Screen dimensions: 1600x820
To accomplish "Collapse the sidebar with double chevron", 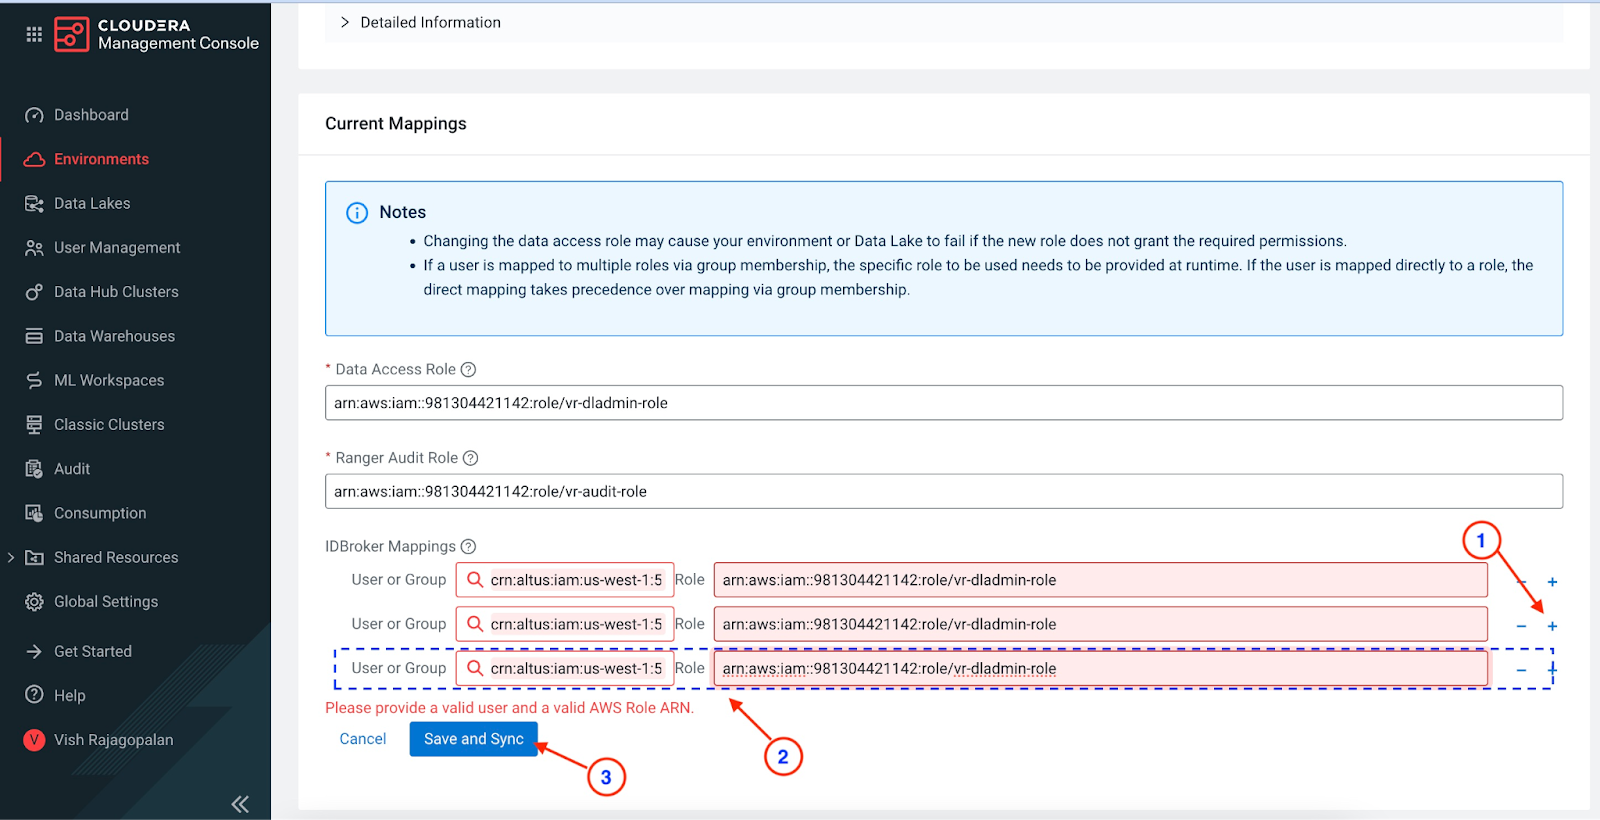I will coord(240,803).
